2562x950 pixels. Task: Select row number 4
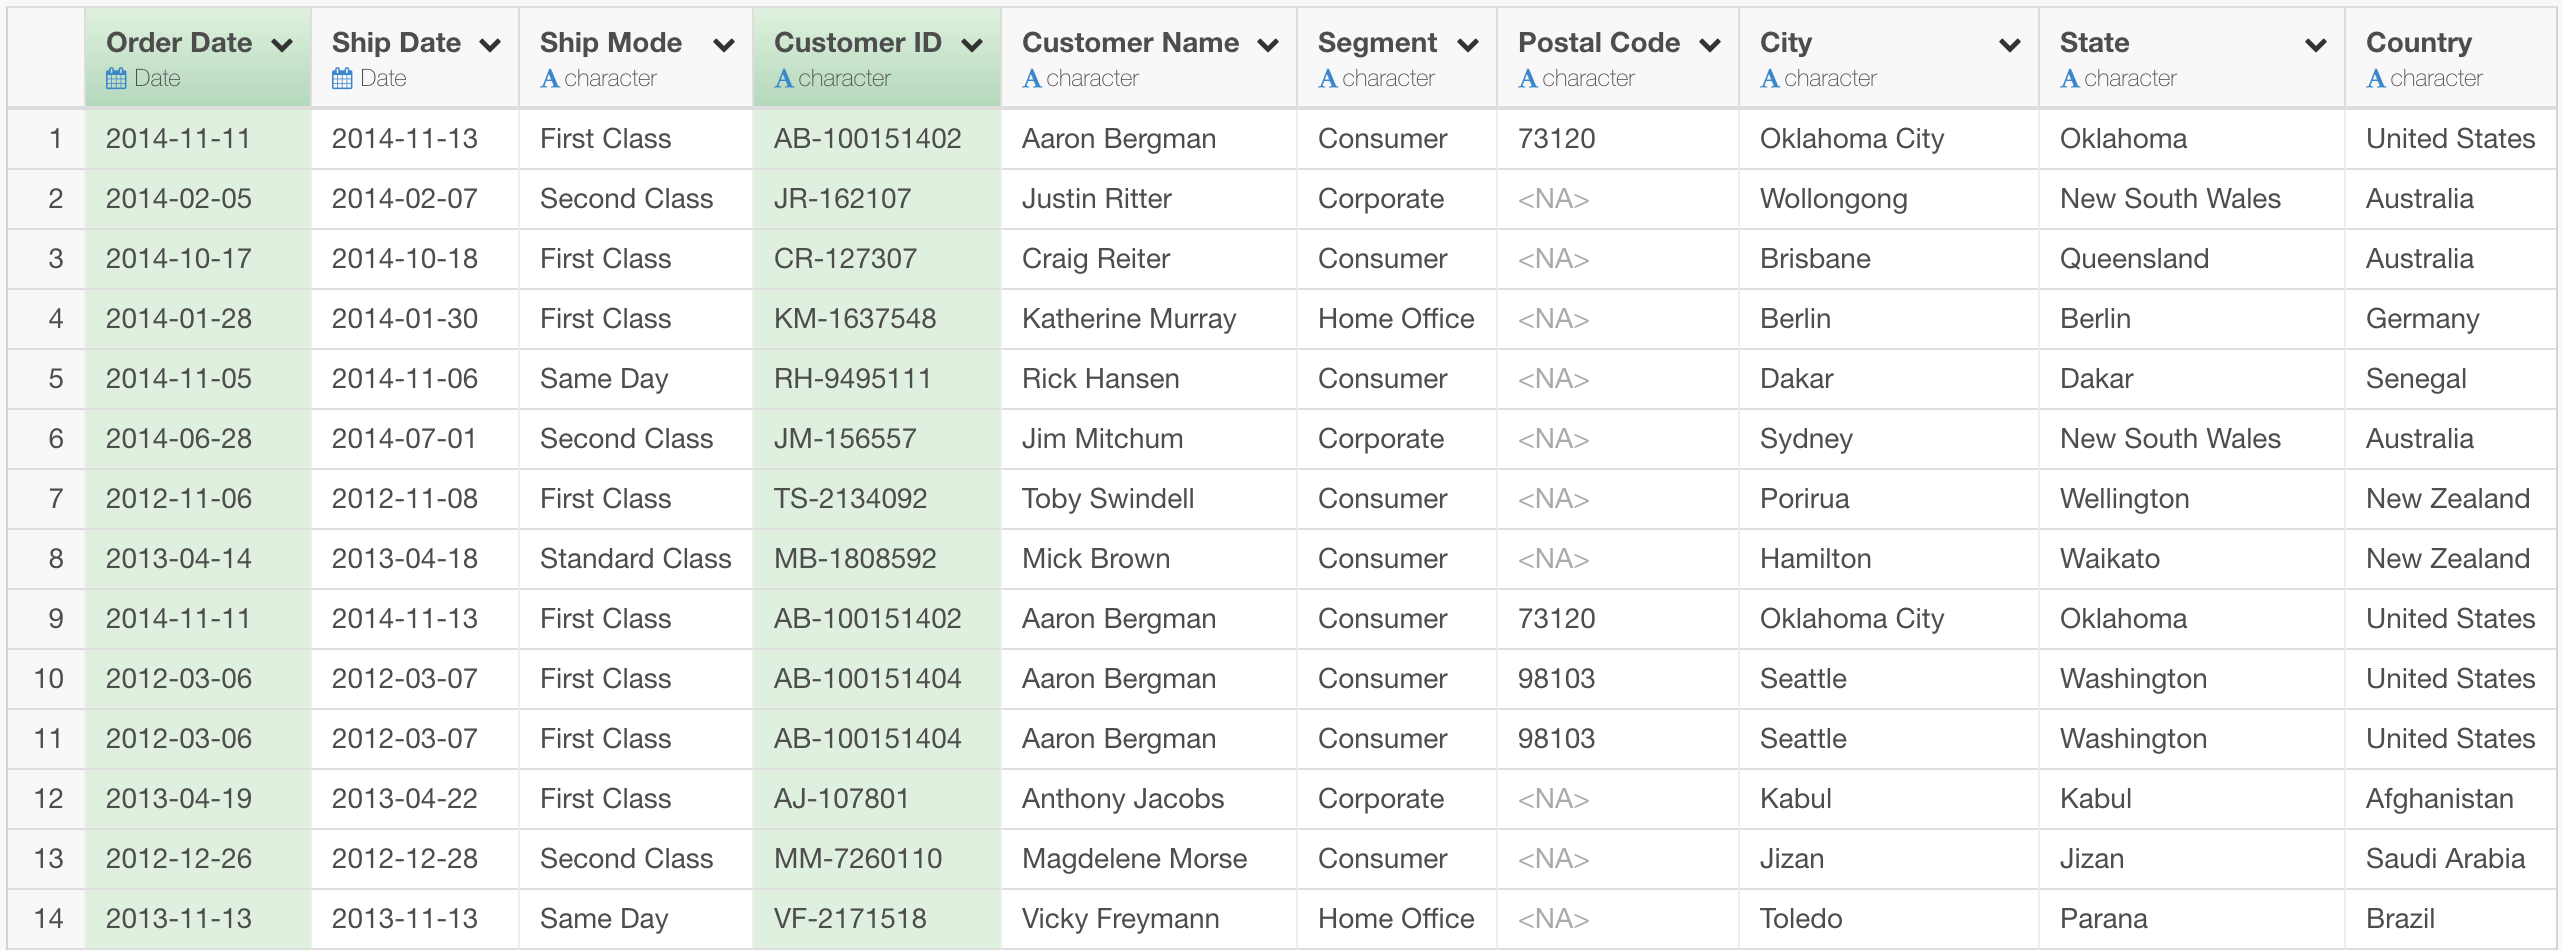(x=56, y=319)
